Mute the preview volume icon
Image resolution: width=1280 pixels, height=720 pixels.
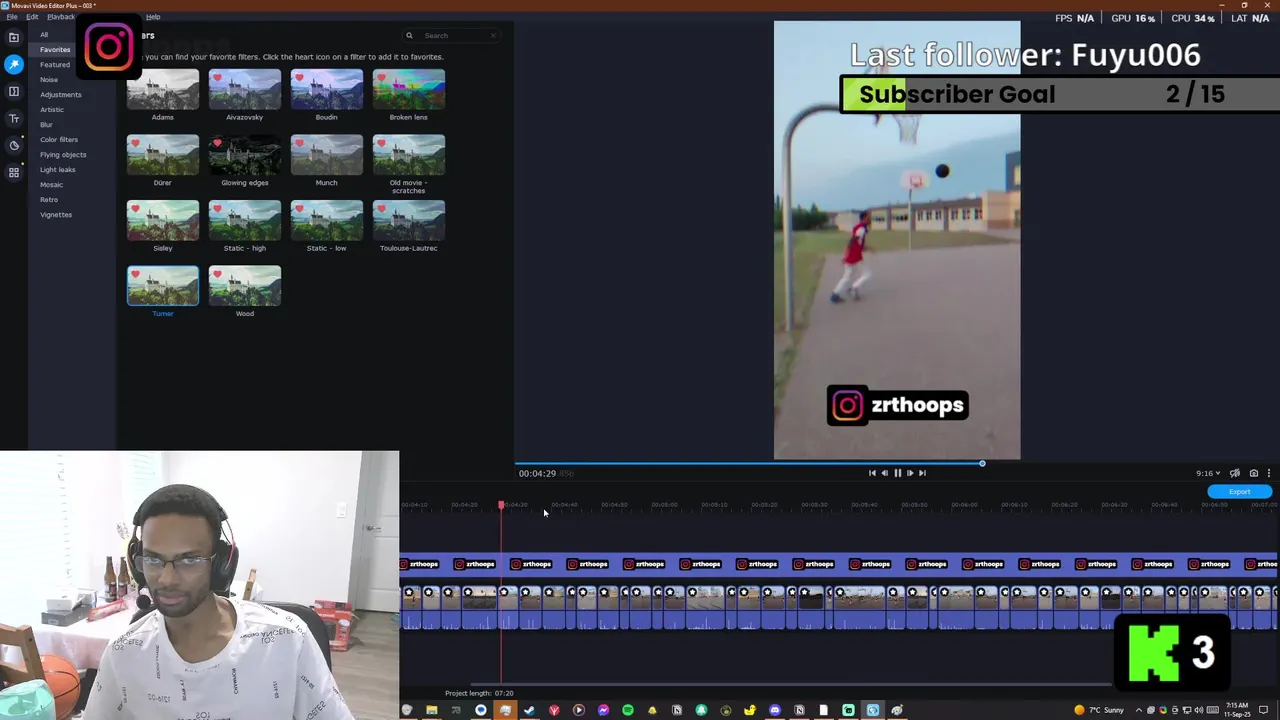(1235, 473)
